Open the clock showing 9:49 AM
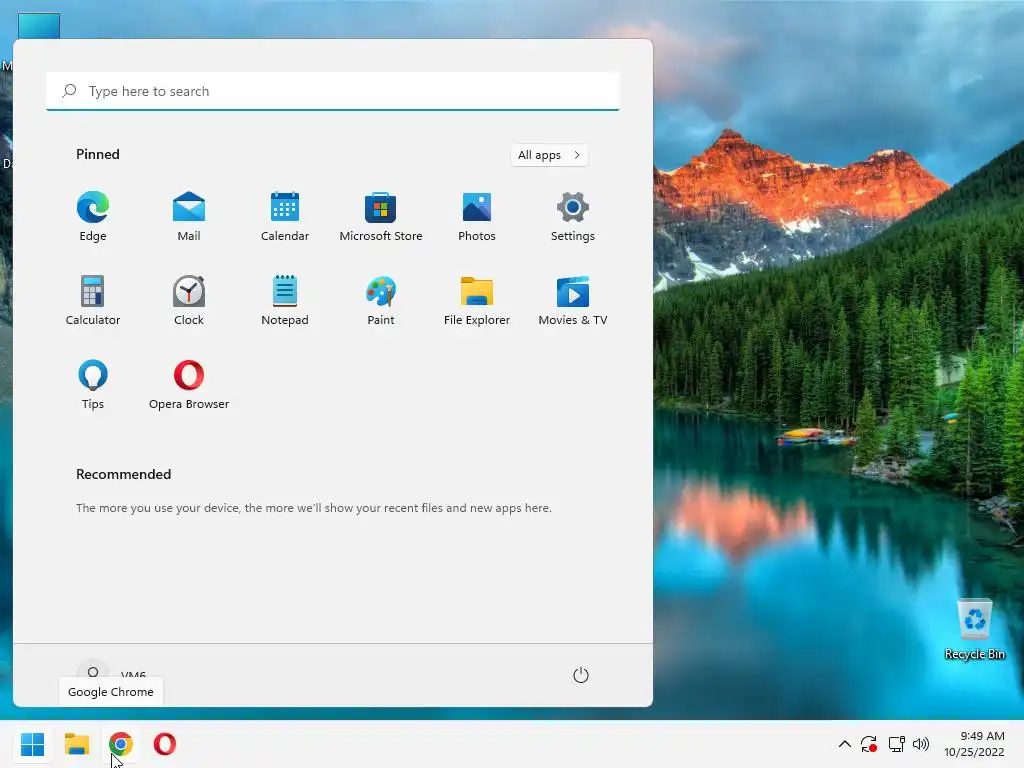1024x768 pixels. [974, 744]
